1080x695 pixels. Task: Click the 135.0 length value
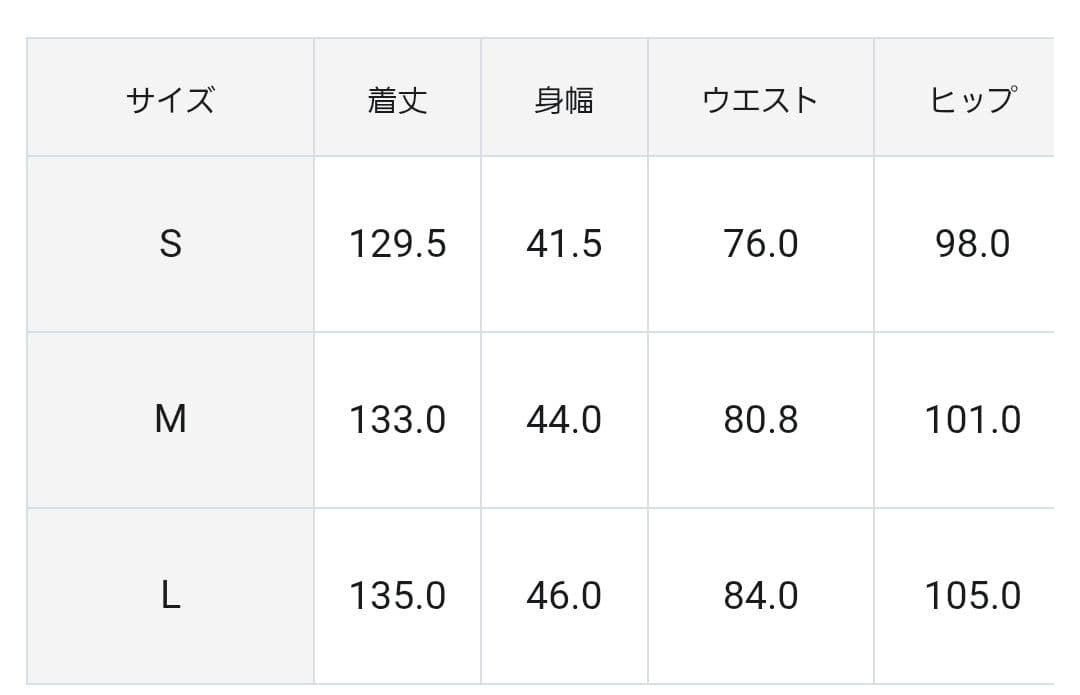[397, 596]
